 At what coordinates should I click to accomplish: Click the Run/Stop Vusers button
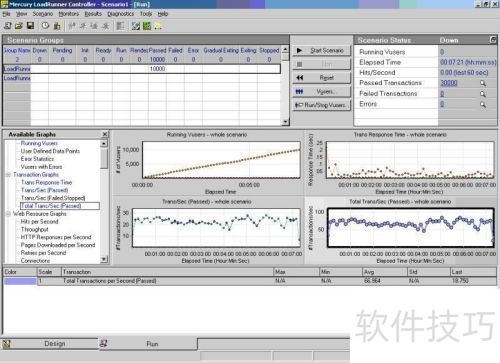[322, 105]
